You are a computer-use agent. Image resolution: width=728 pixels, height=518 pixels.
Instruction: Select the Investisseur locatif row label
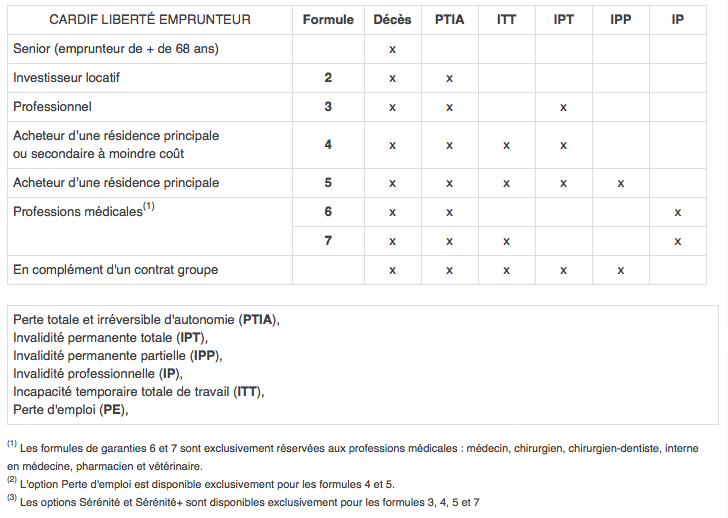[66, 78]
